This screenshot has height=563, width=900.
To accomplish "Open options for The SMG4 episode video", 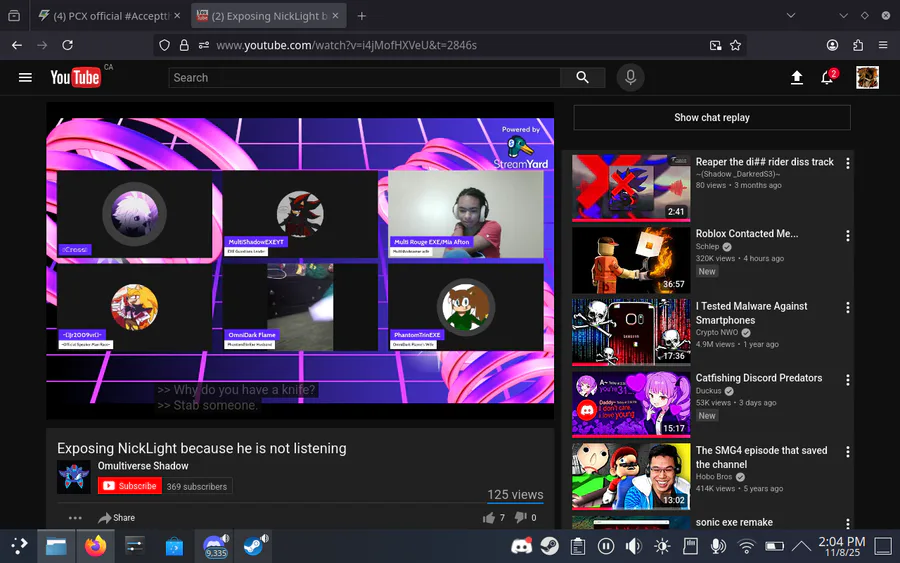I will [x=847, y=452].
